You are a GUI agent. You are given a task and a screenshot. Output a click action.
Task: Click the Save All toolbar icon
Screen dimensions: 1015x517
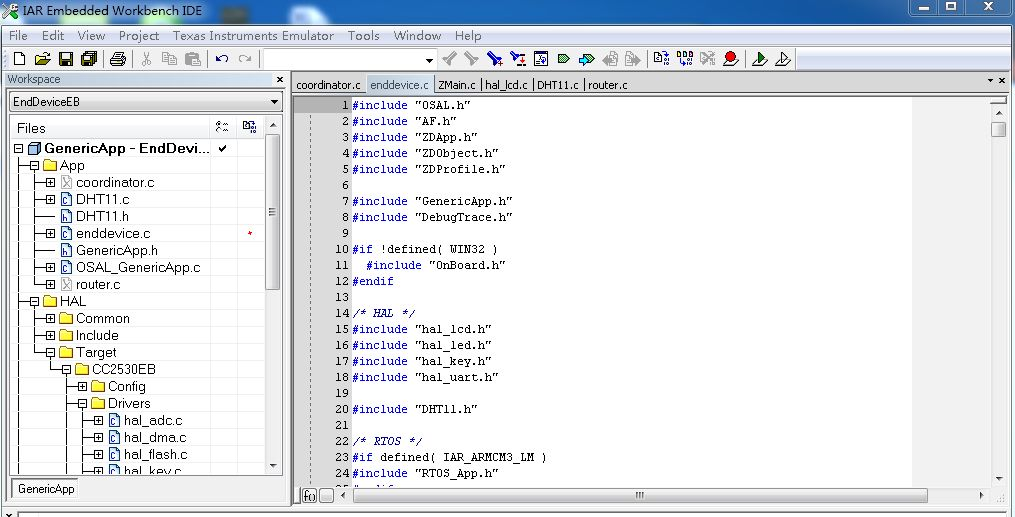tap(88, 59)
